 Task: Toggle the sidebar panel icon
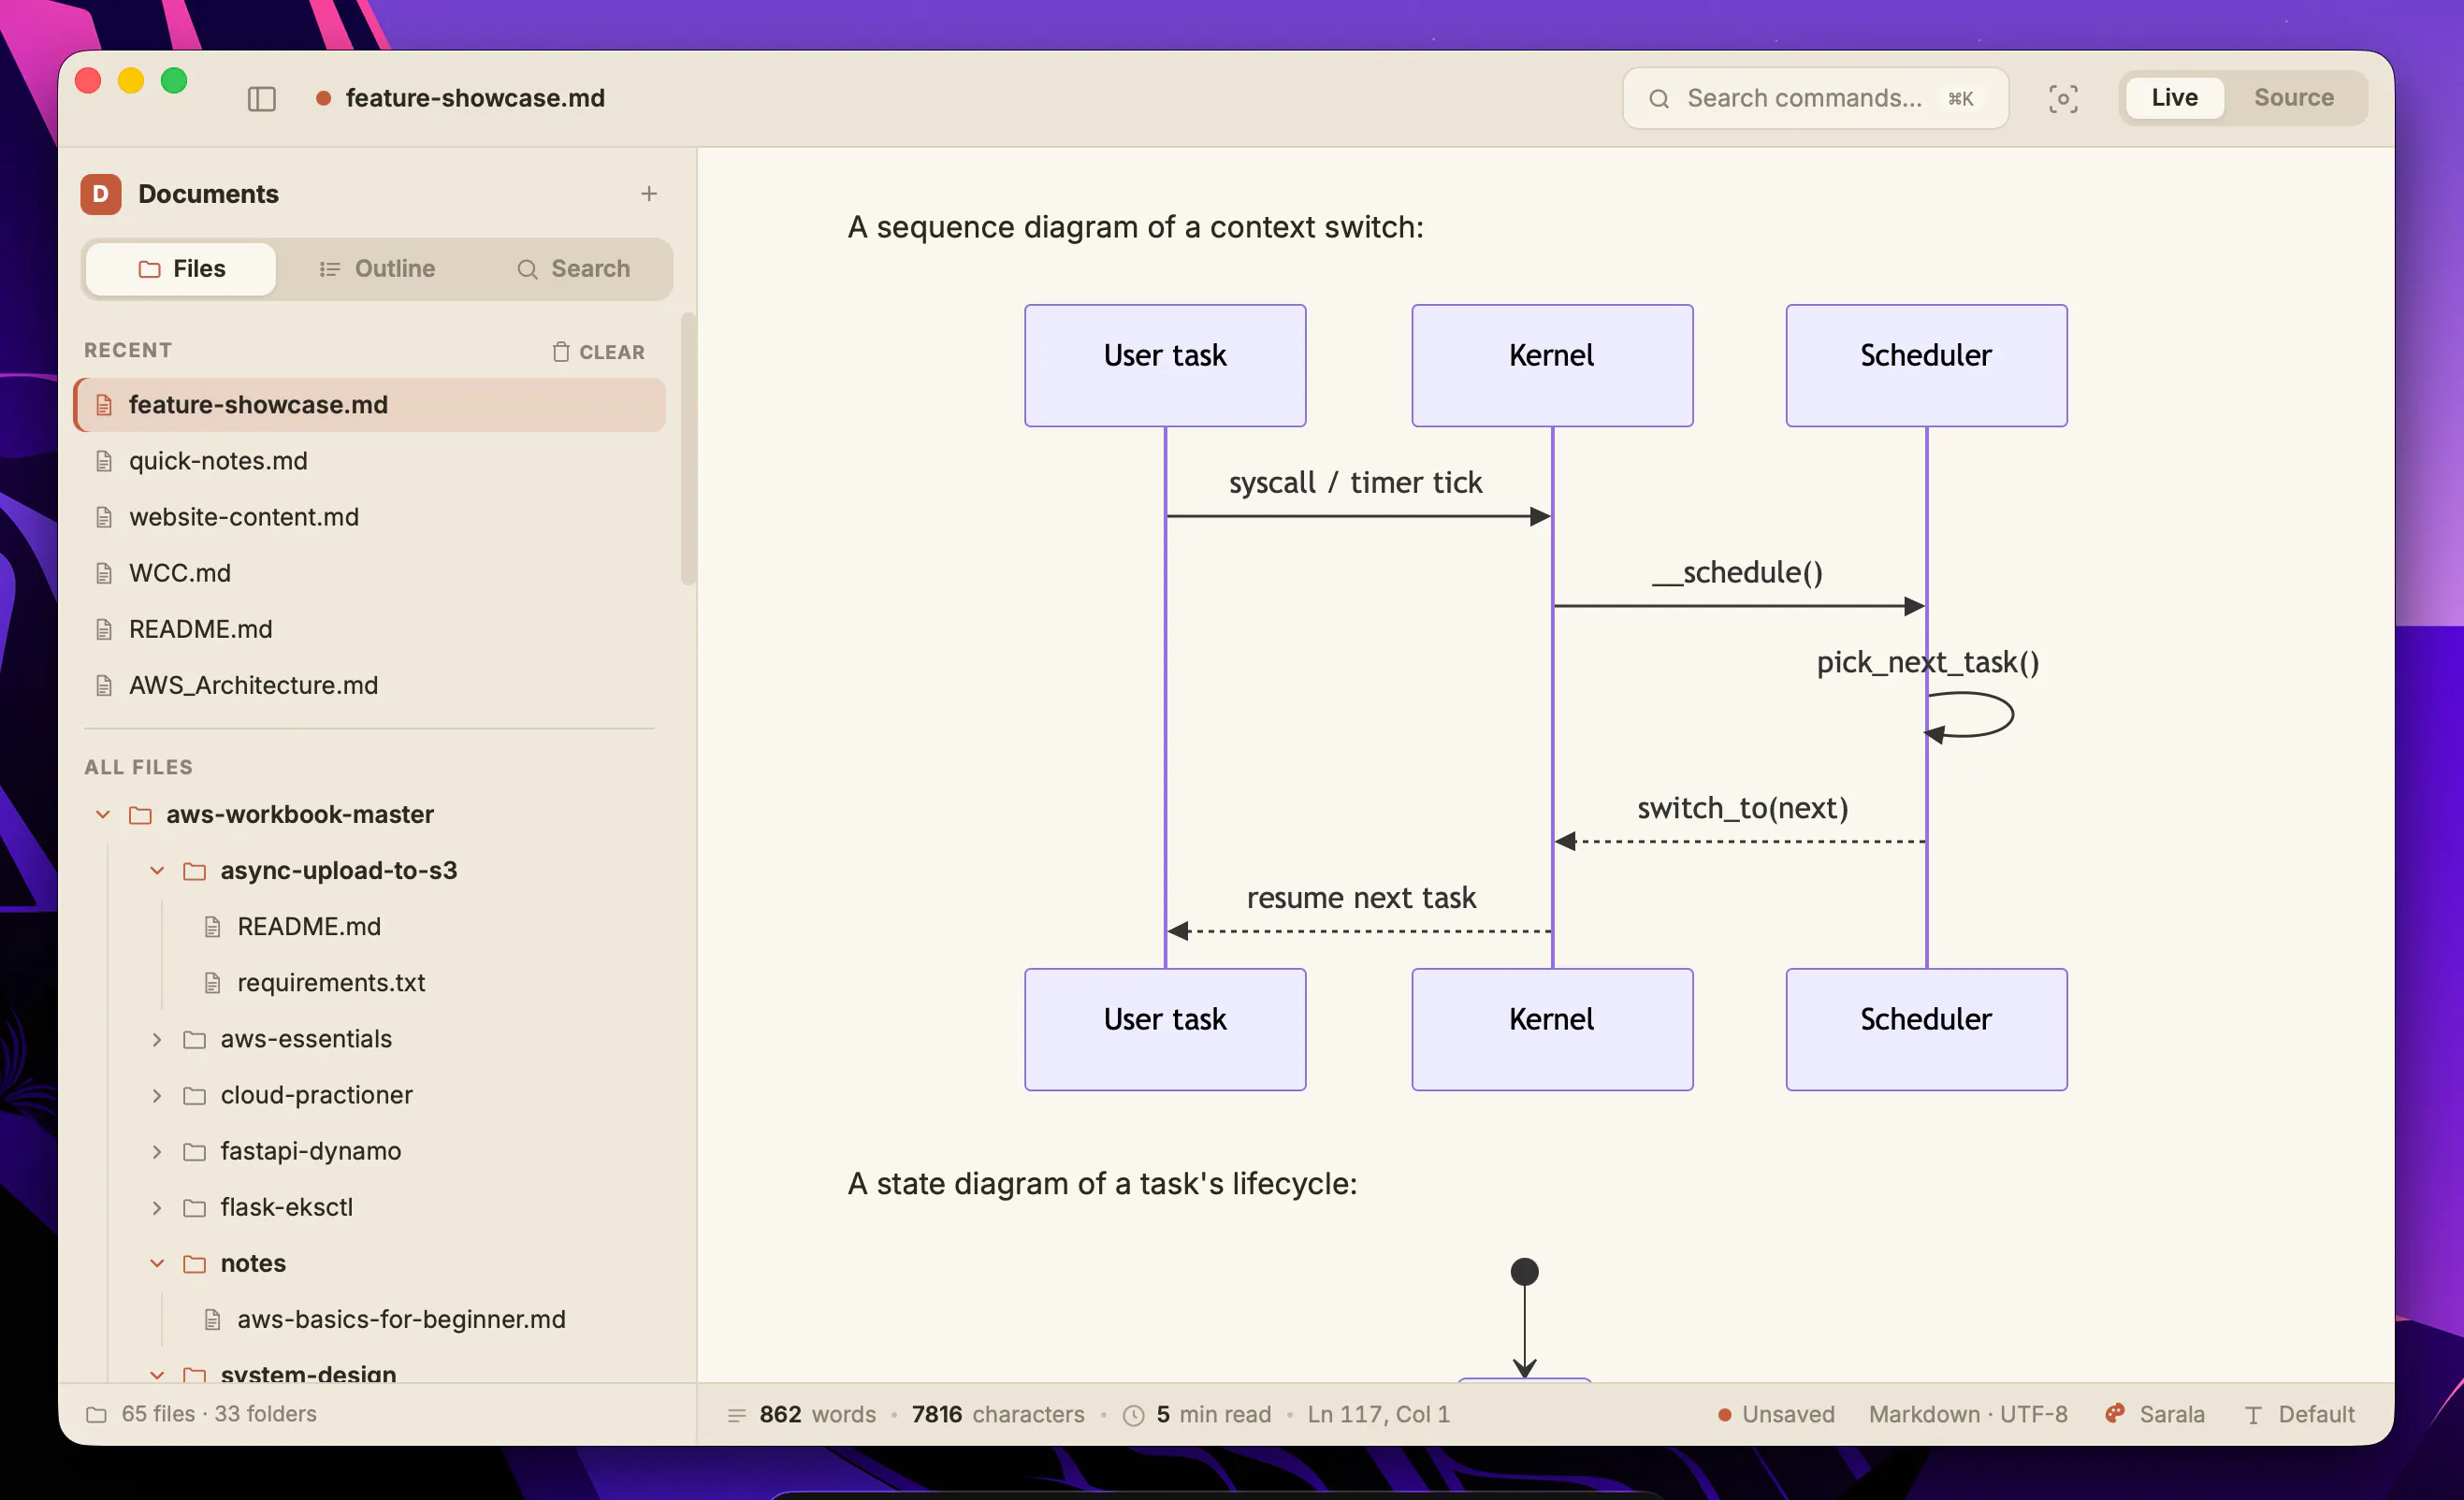[262, 98]
